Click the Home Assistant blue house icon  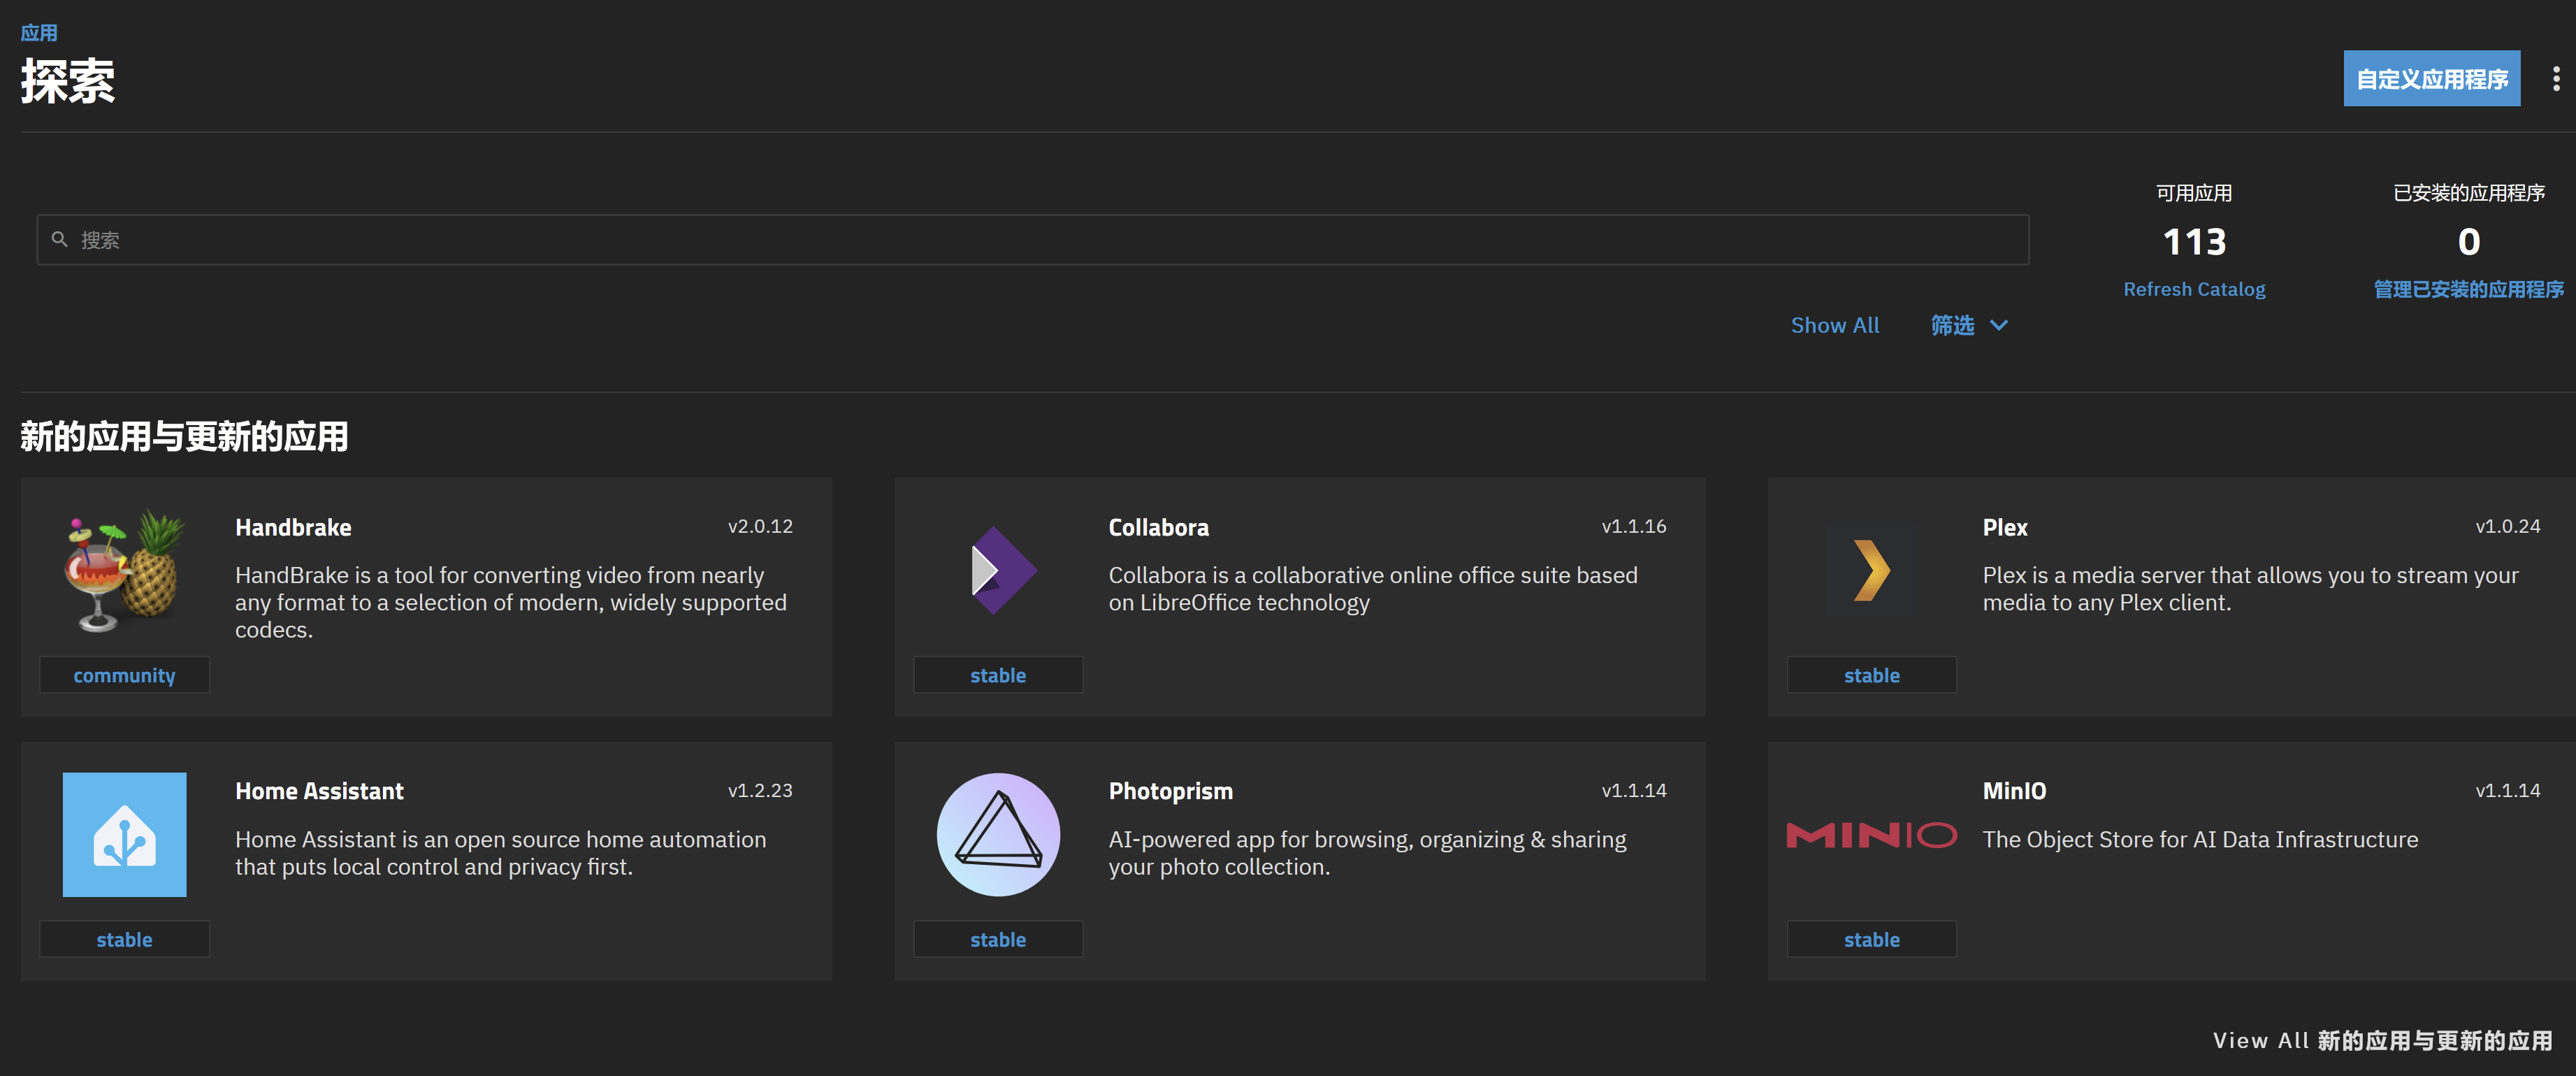(124, 834)
